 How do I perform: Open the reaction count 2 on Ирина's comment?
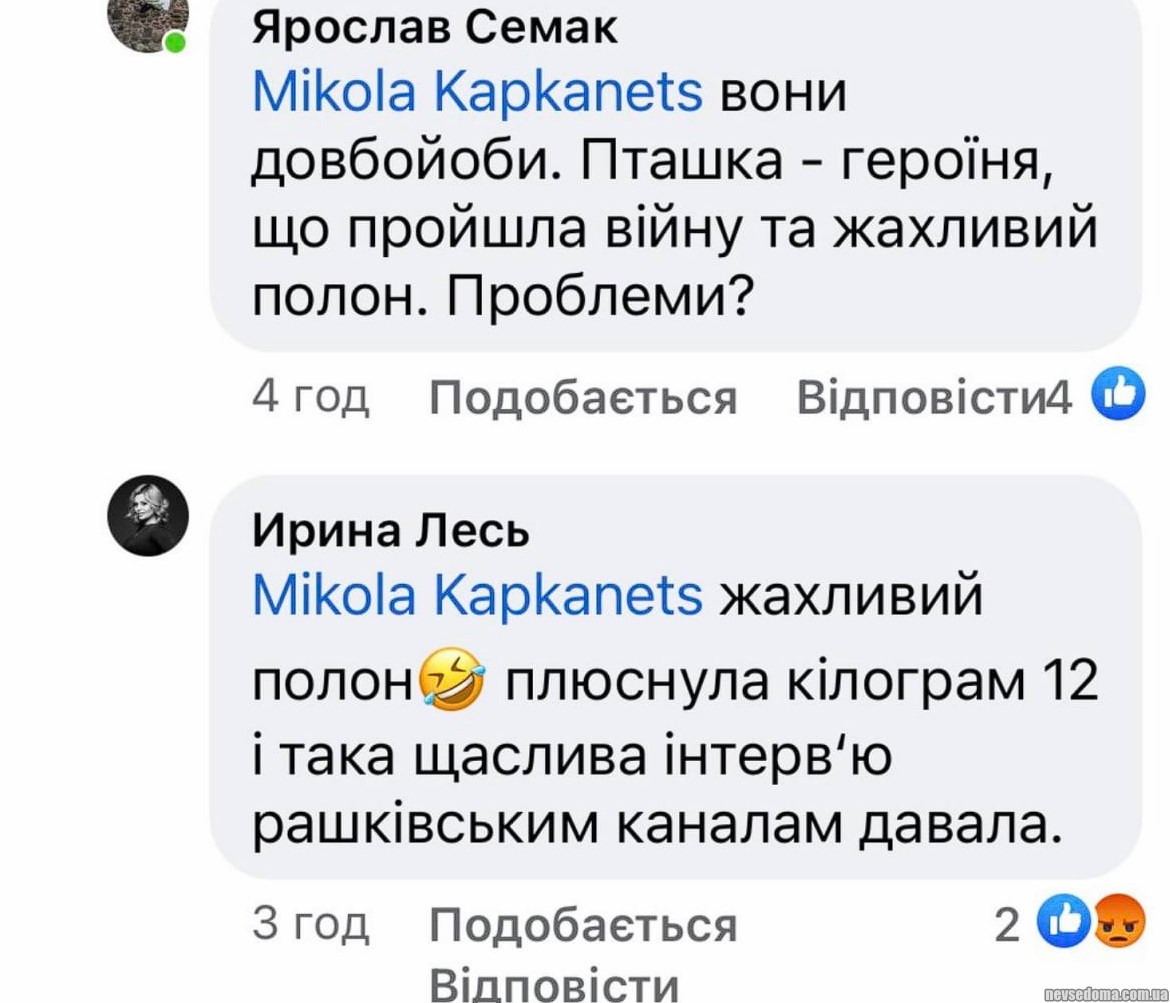pos(1007,927)
